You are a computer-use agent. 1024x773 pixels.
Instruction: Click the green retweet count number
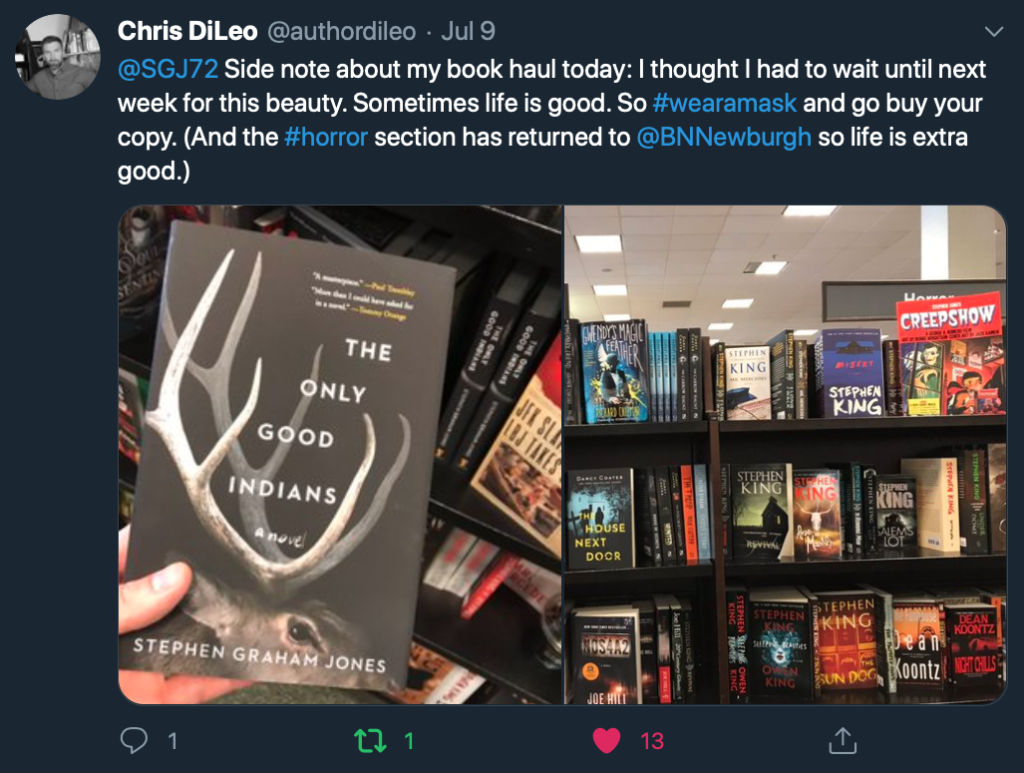[x=409, y=741]
